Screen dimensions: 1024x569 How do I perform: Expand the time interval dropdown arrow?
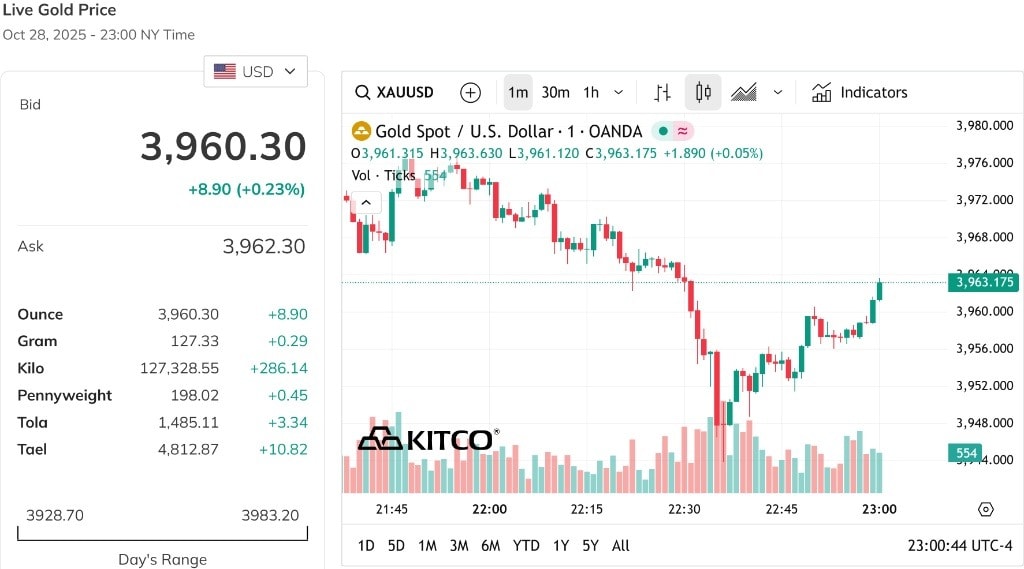coord(618,93)
